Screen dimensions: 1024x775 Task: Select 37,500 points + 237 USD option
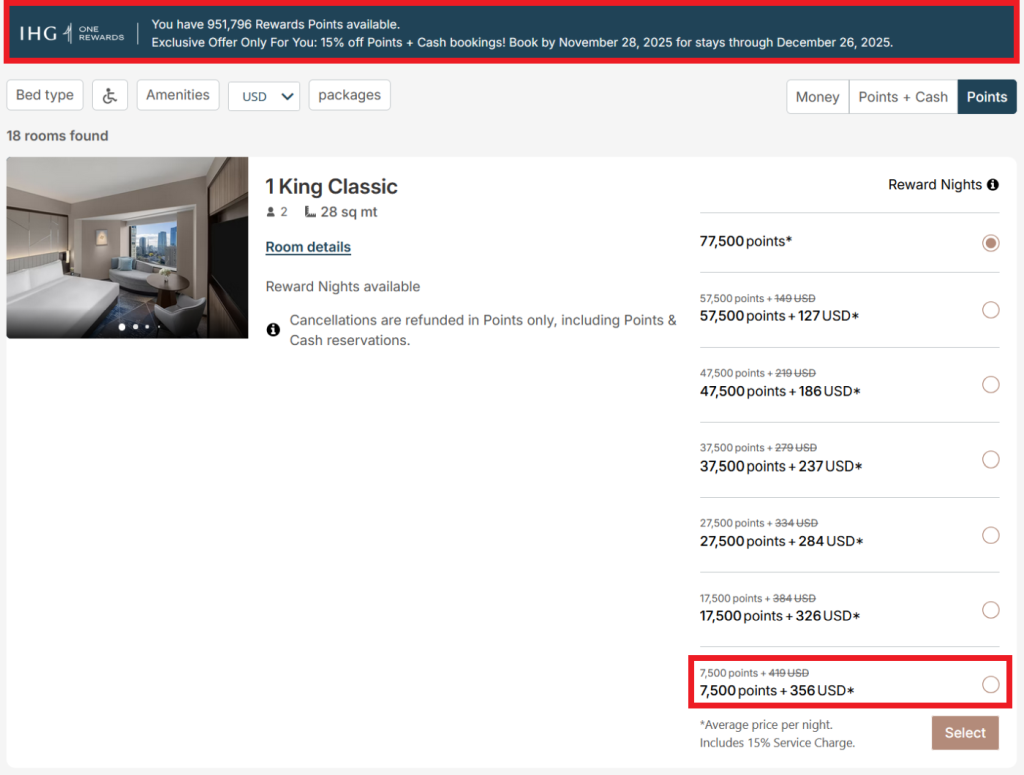pos(990,460)
